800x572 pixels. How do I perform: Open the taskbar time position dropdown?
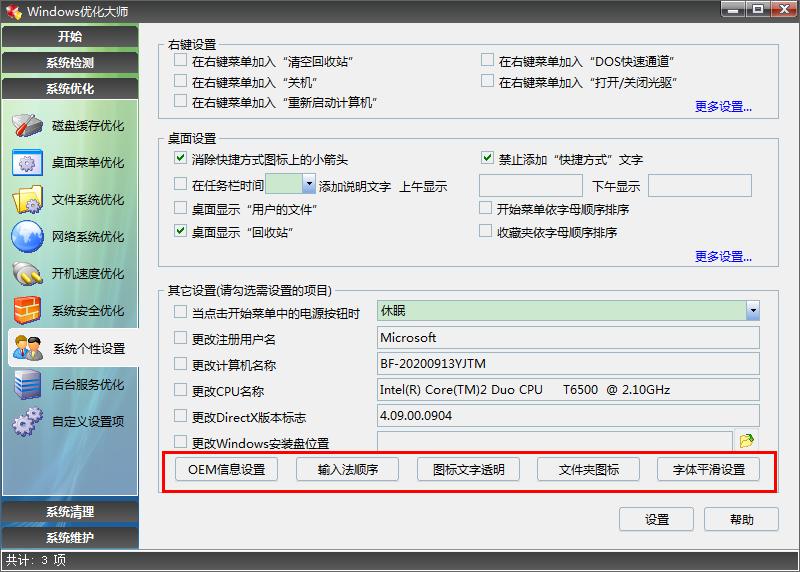(x=309, y=184)
